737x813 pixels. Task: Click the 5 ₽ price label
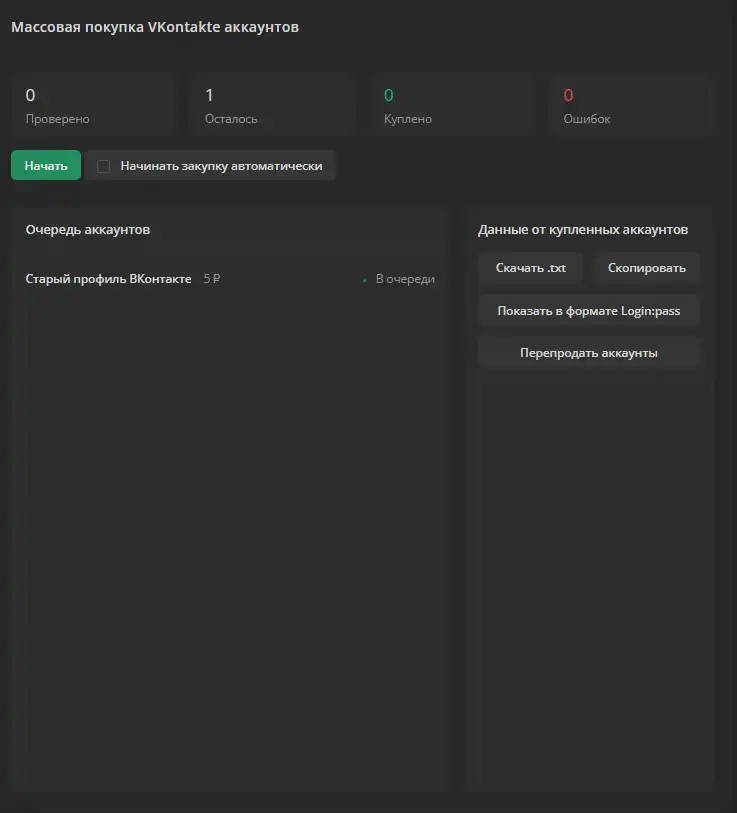tap(212, 279)
